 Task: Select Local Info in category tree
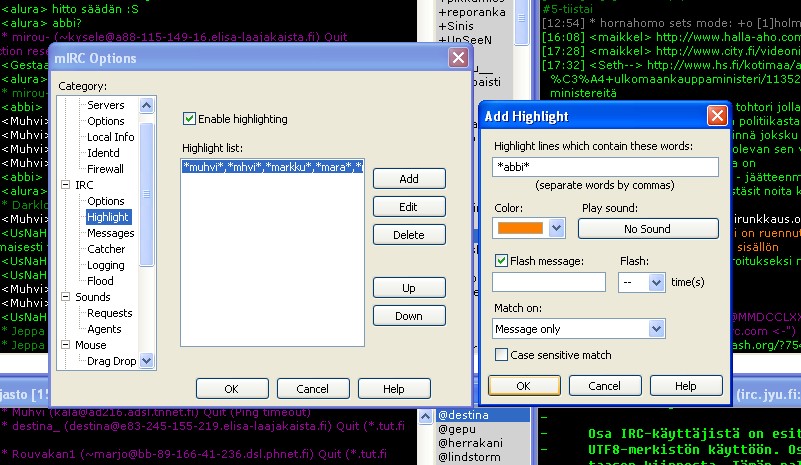click(x=110, y=137)
